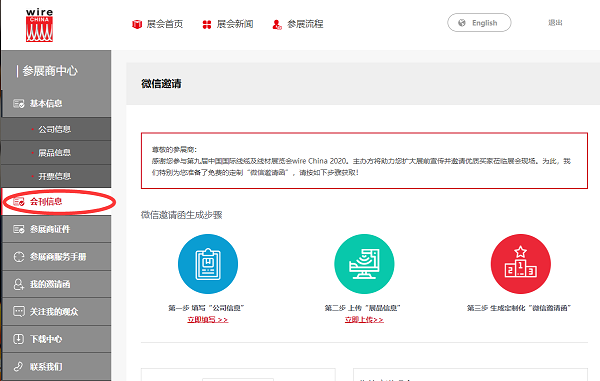Image resolution: width=600 pixels, height=381 pixels.
Task: Click the globe icon in the English button
Action: click(x=462, y=23)
